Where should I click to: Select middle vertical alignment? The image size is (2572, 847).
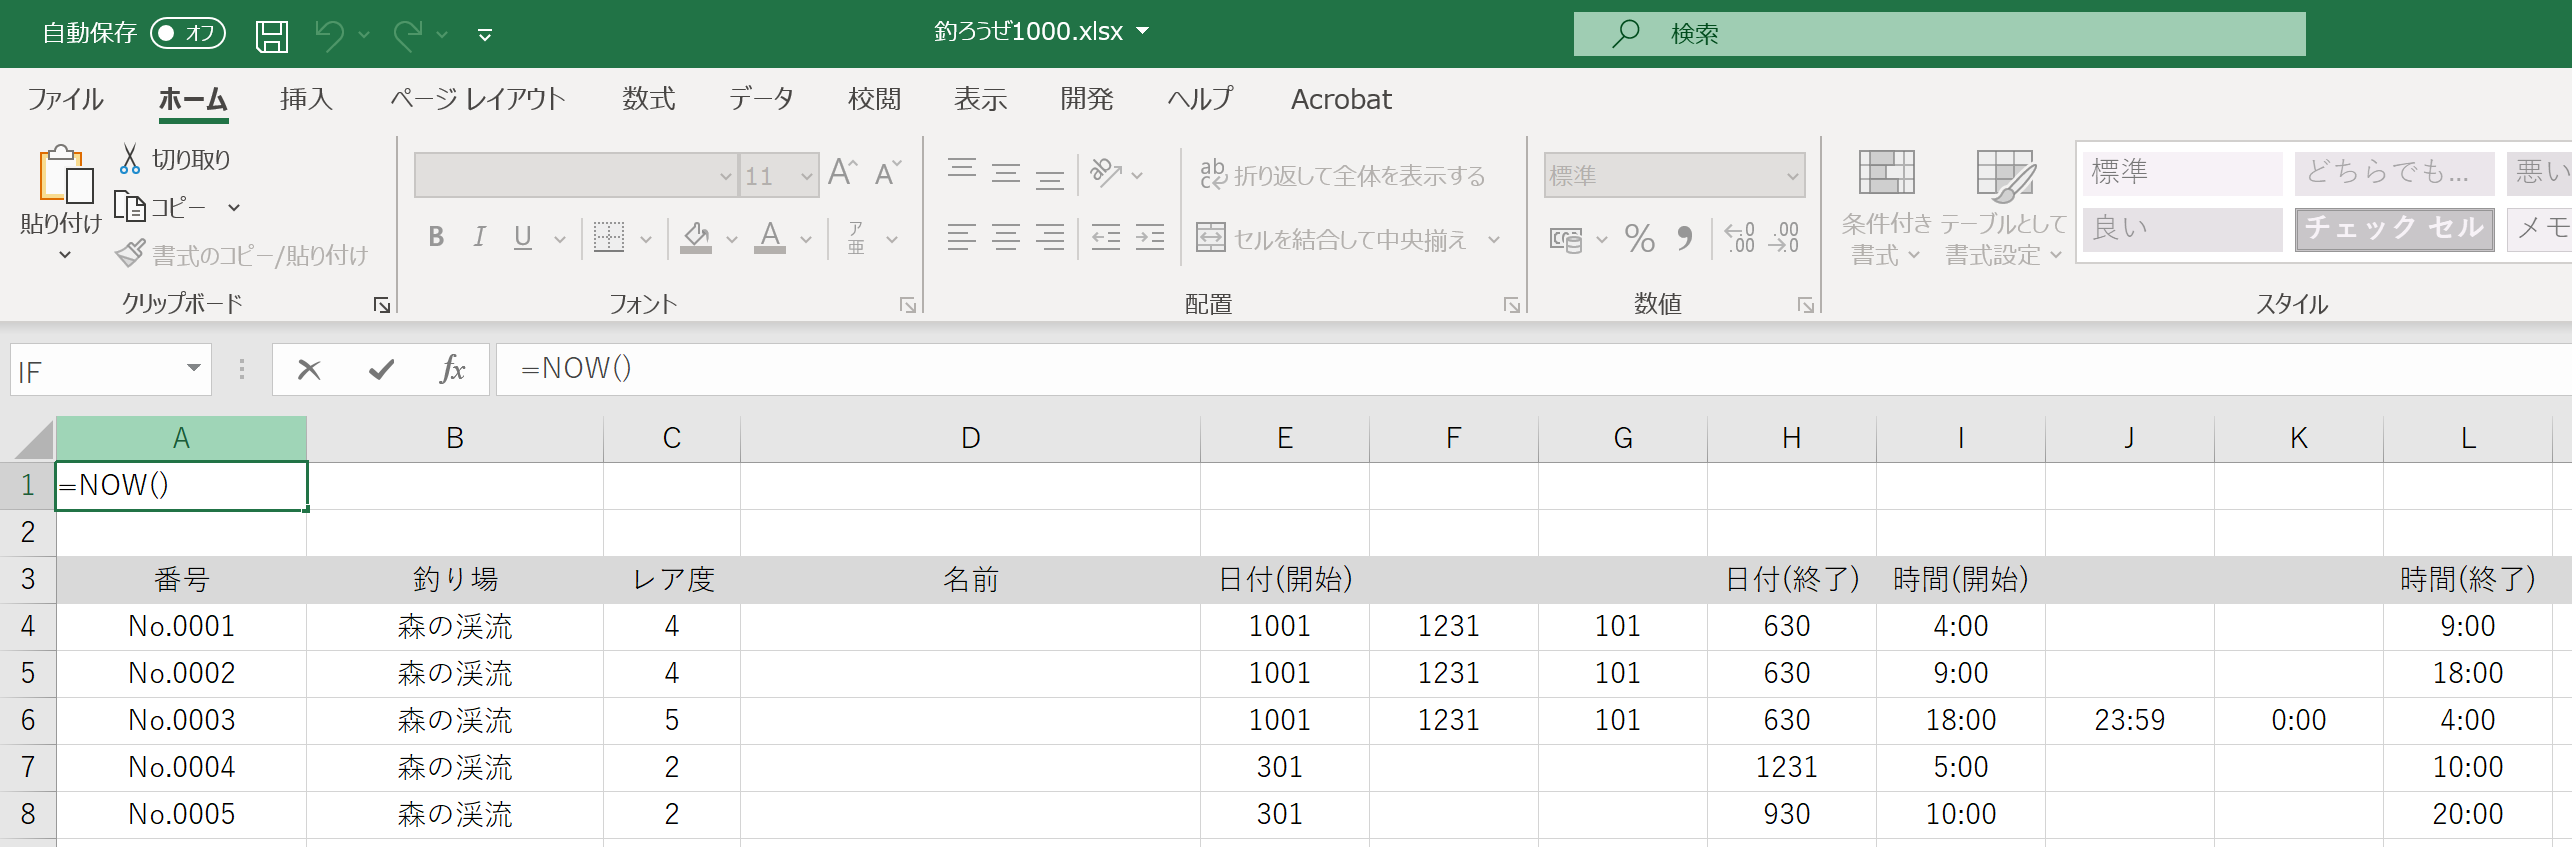click(x=1006, y=175)
